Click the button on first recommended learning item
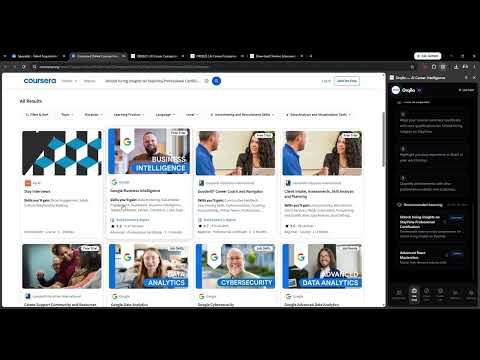The width and height of the screenshot is (480, 360). point(456,218)
